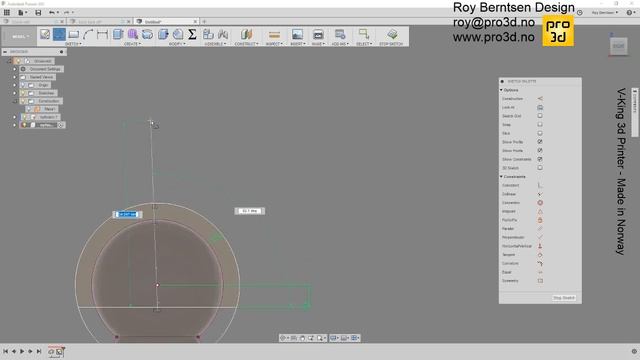Toggle visibility bulb of Origin folder
The height and width of the screenshot is (360, 640).
pyautogui.click(x=23, y=85)
